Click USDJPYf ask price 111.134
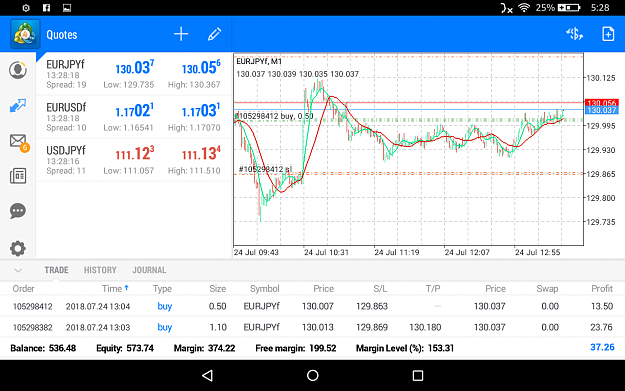The image size is (625, 391). [x=201, y=154]
